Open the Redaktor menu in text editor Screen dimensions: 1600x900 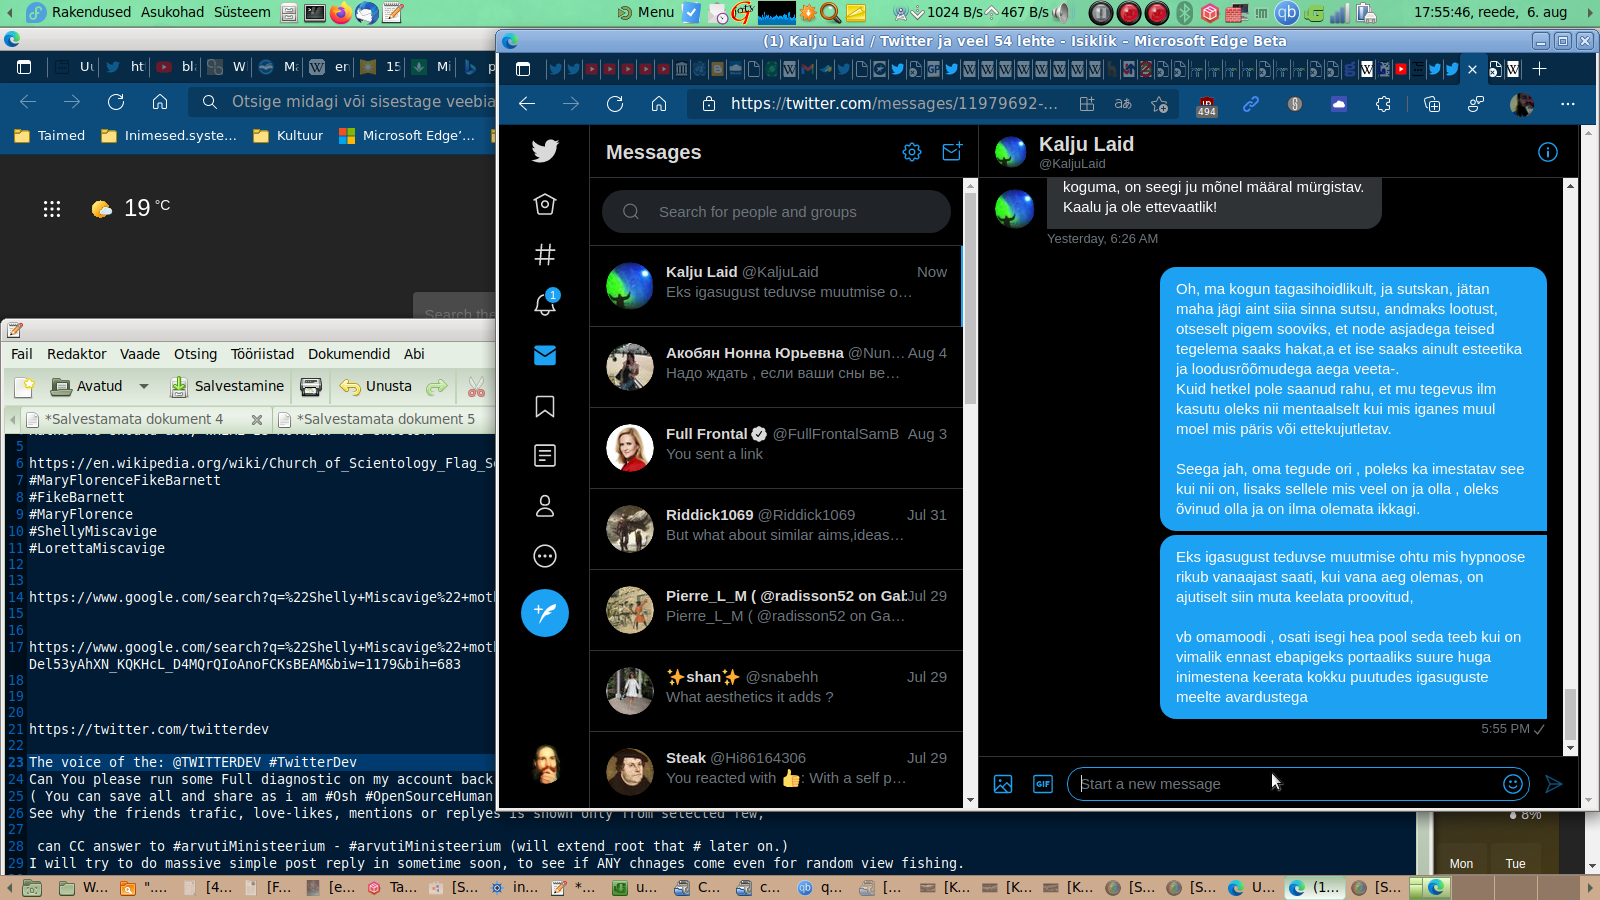[77, 354]
